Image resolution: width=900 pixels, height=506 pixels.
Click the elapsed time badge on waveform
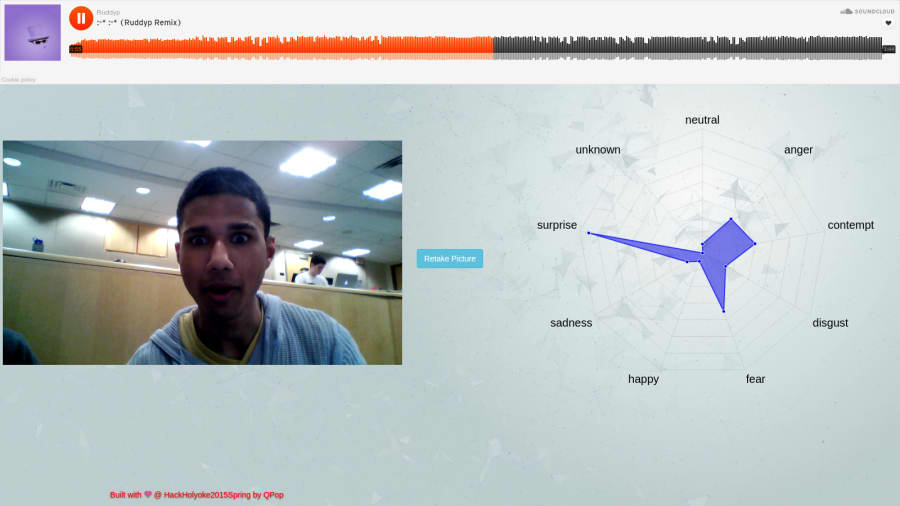[76, 49]
